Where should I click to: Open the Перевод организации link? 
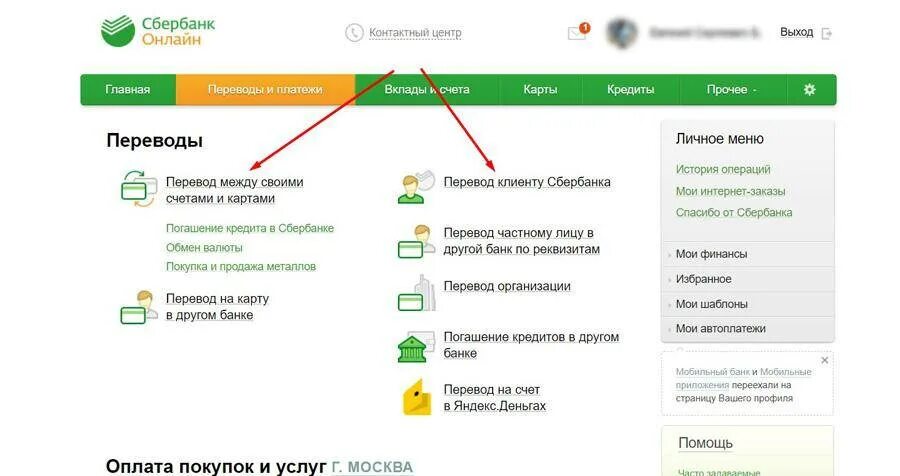point(507,286)
